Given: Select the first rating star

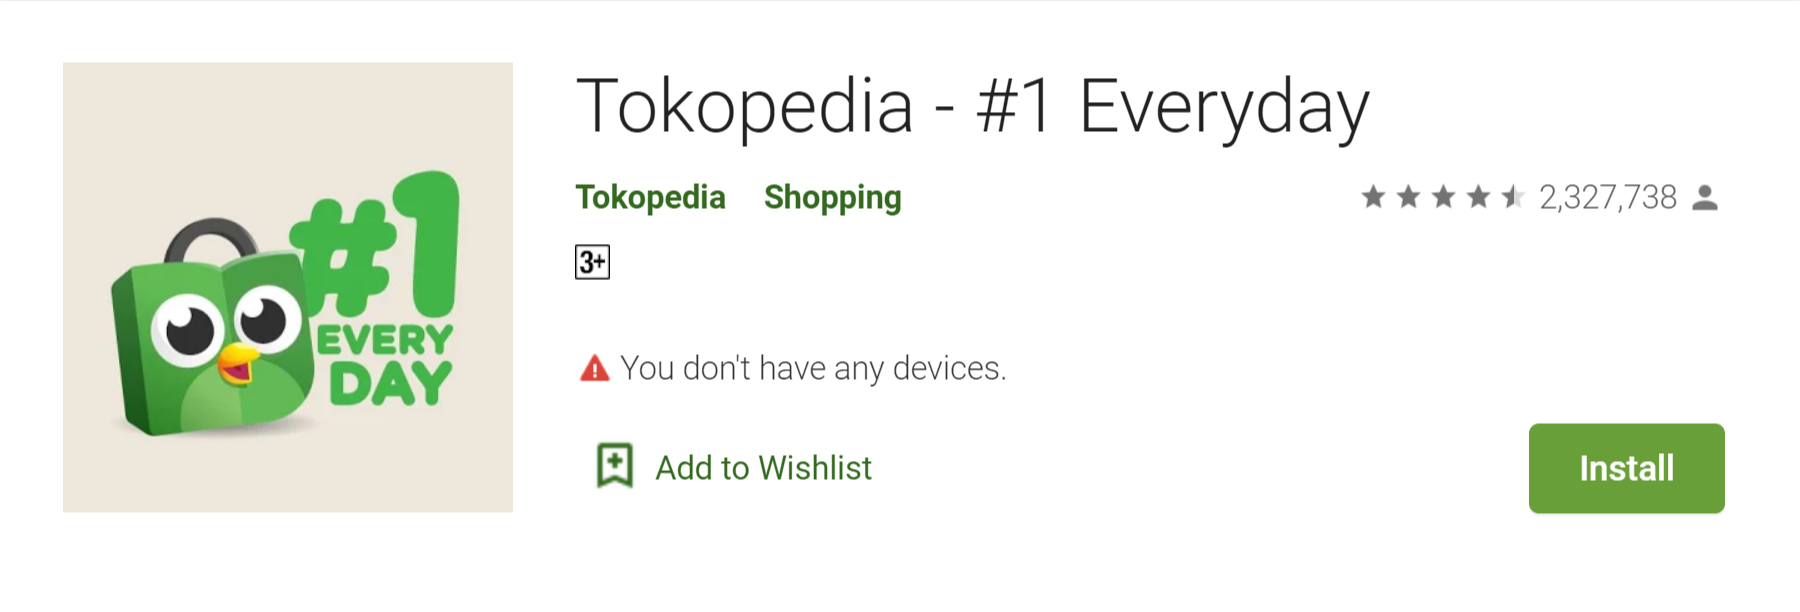Looking at the screenshot, I should point(1375,197).
